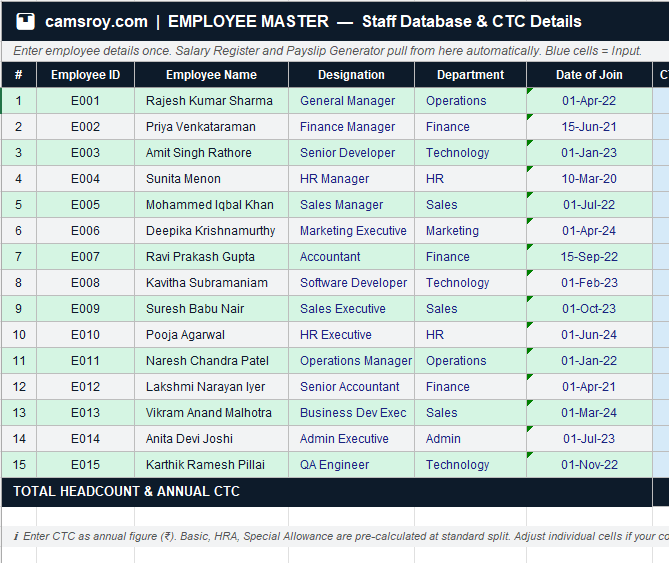The width and height of the screenshot is (669, 563).
Task: Click the Operations Manager designation cell
Action: point(351,361)
